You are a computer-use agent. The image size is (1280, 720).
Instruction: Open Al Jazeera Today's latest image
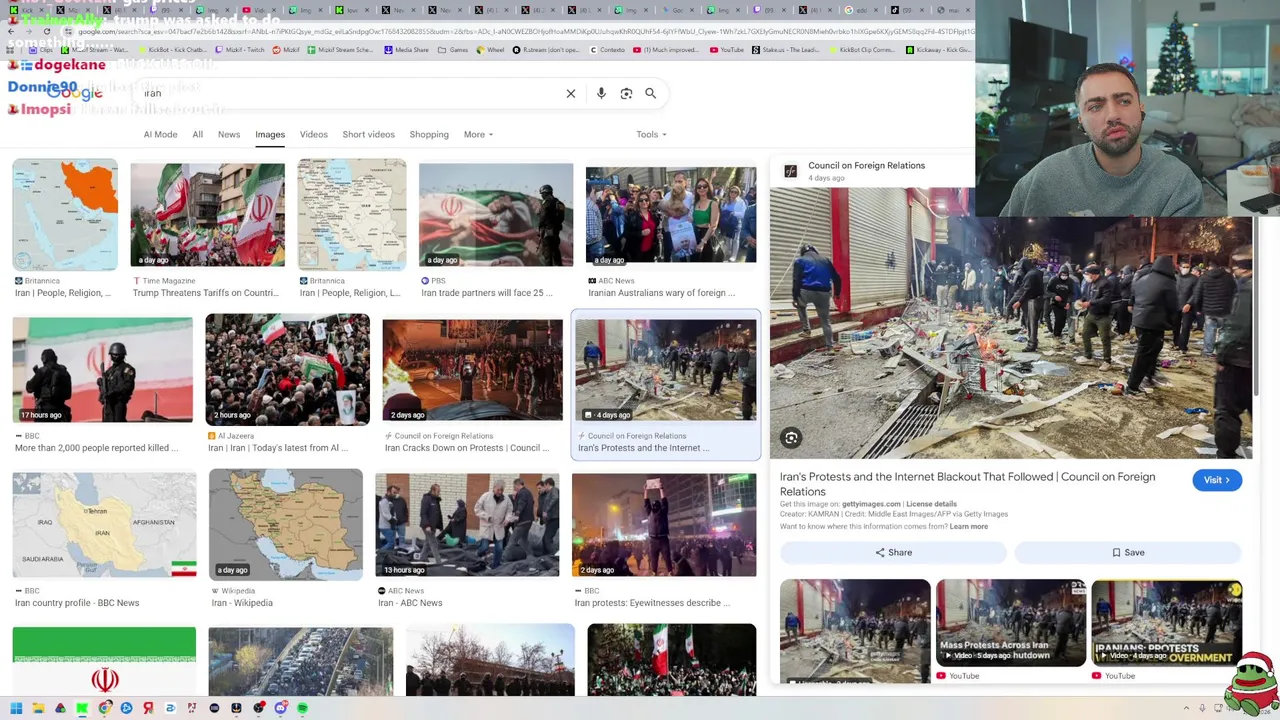click(287, 370)
